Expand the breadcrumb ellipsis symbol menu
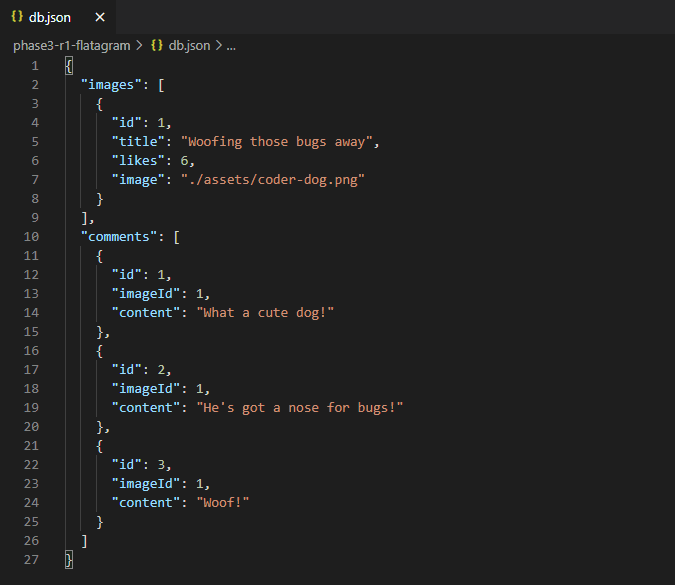Viewport: 675px width, 585px height. (x=231, y=46)
